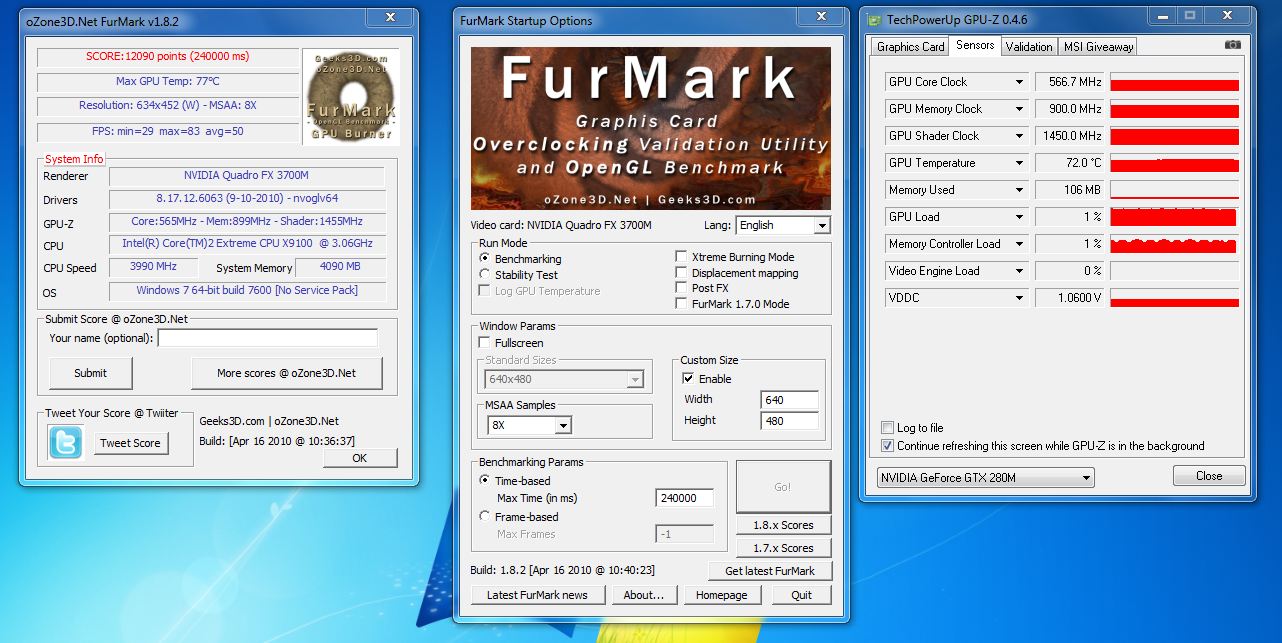This screenshot has width=1282, height=643.
Task: Open Latest FurMark news
Action: (x=537, y=595)
